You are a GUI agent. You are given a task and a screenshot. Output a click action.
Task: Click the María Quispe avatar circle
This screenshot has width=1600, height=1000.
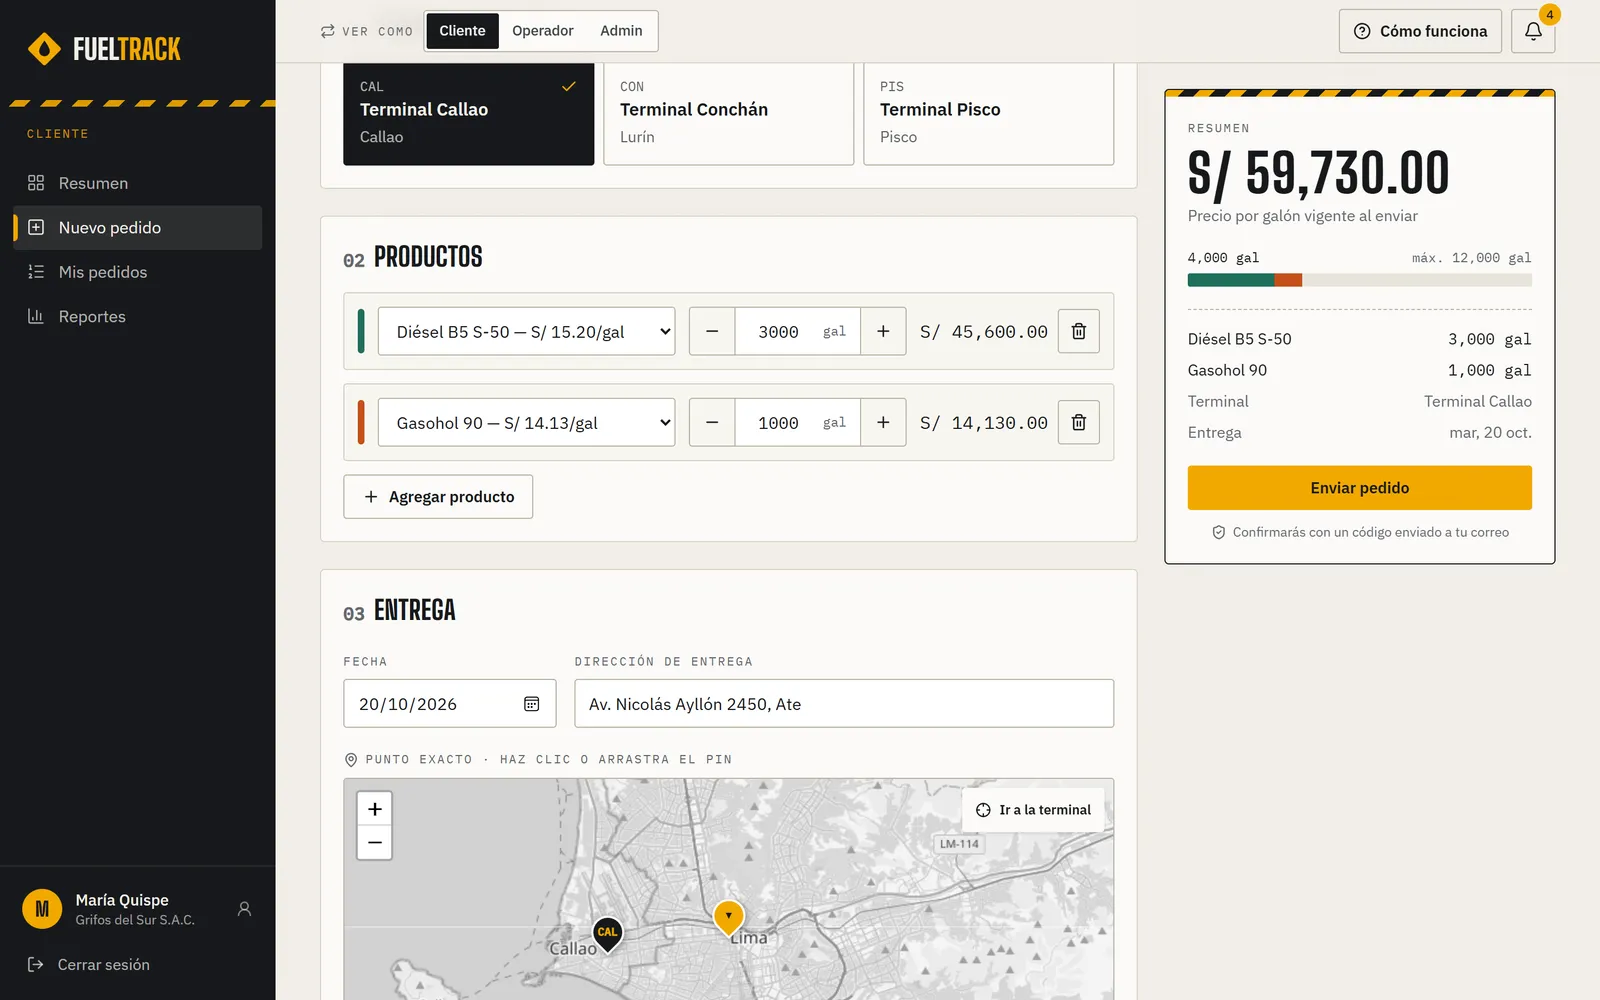[x=42, y=909]
